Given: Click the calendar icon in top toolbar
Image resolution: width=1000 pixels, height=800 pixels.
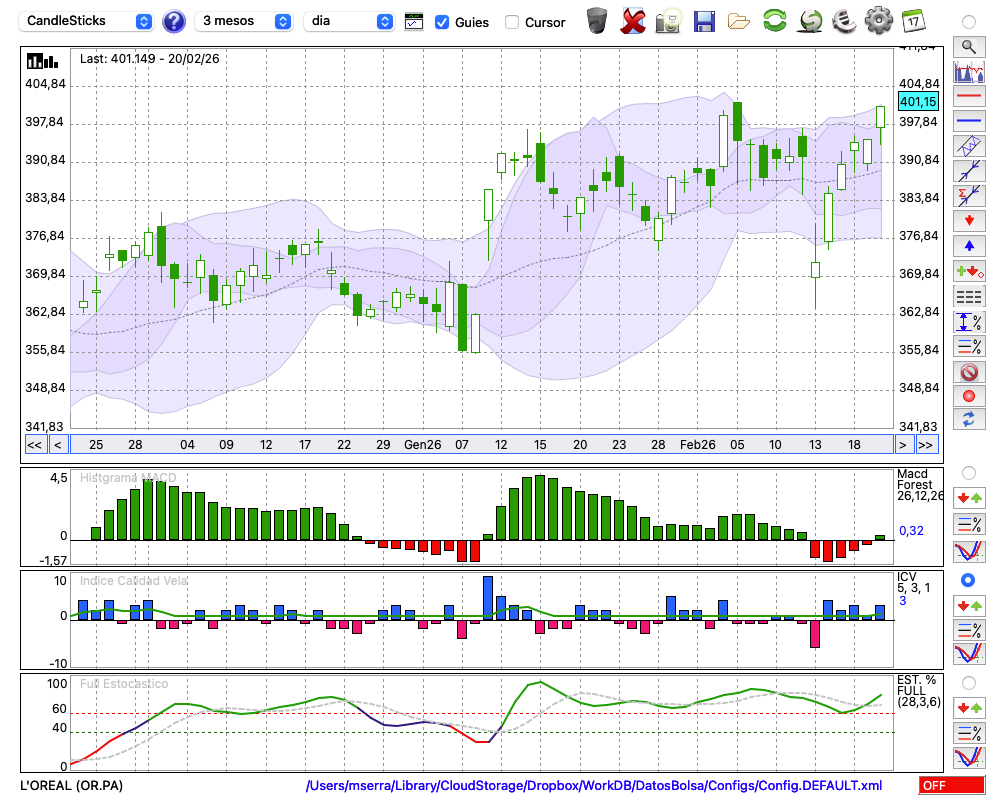Looking at the screenshot, I should [913, 21].
